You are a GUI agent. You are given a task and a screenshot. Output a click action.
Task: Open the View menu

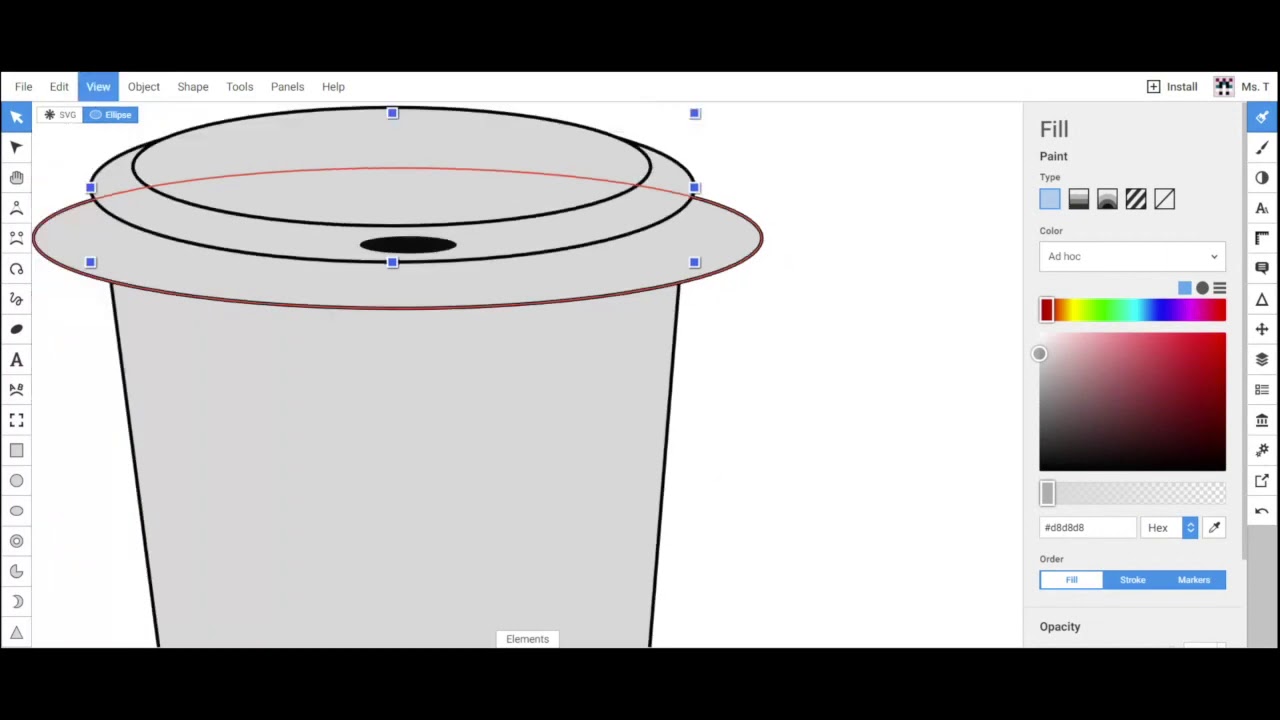(x=98, y=87)
